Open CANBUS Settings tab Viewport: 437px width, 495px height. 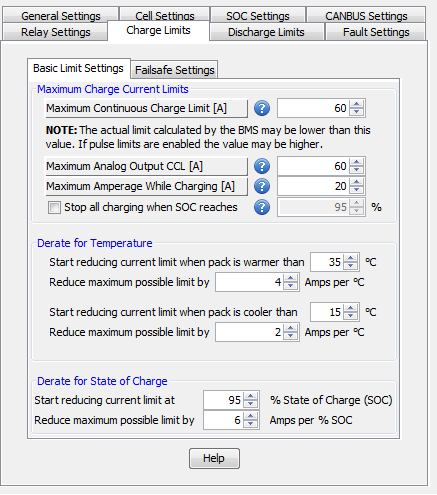(366, 16)
